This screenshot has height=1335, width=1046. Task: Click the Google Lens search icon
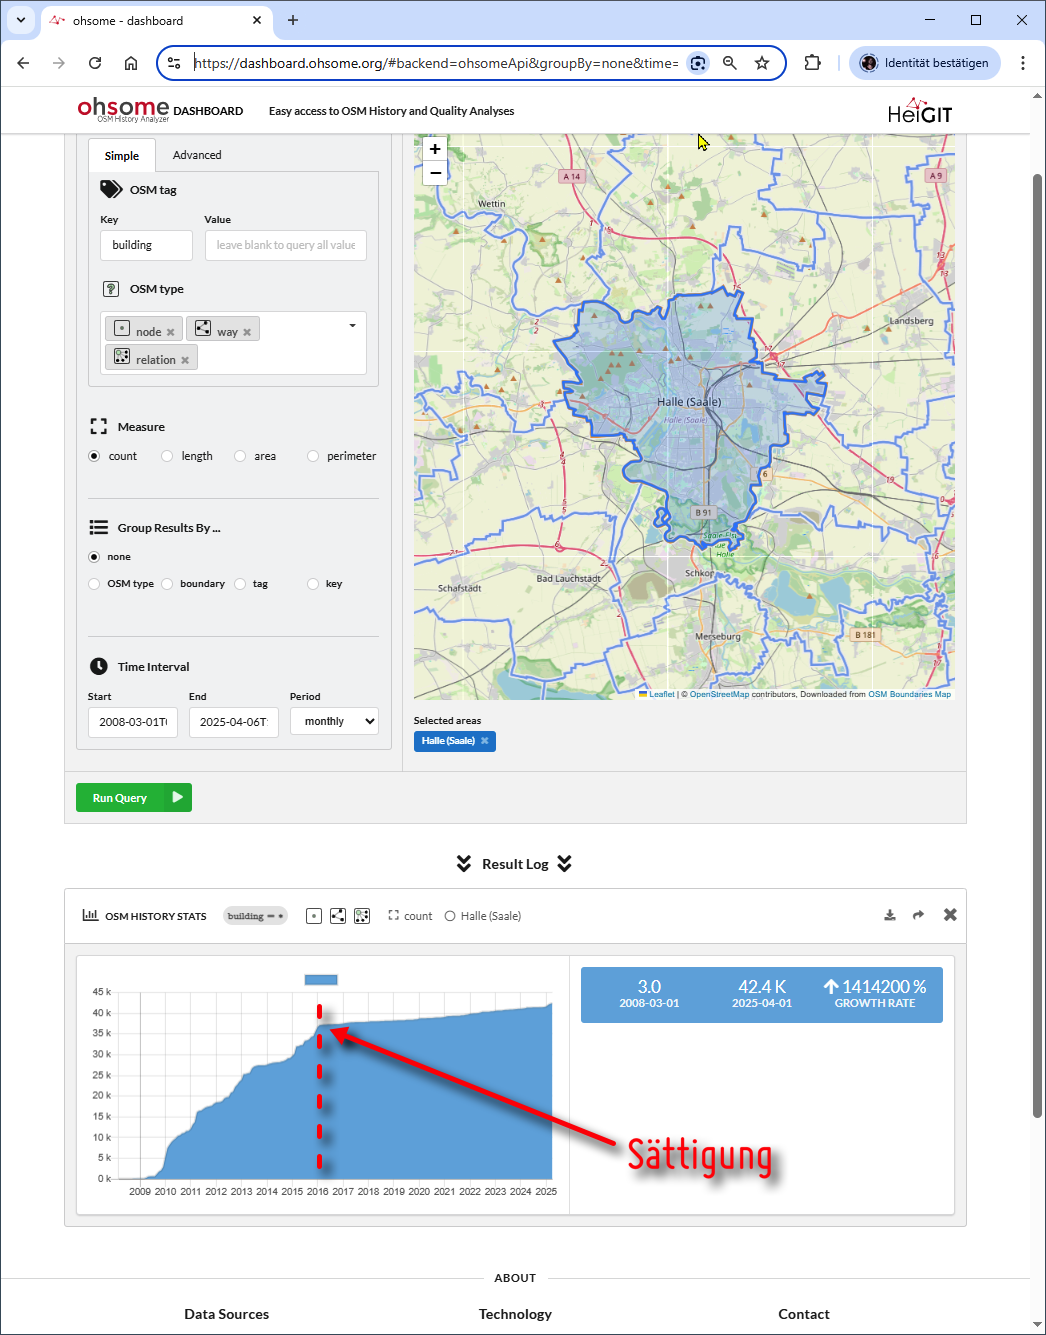coord(698,63)
